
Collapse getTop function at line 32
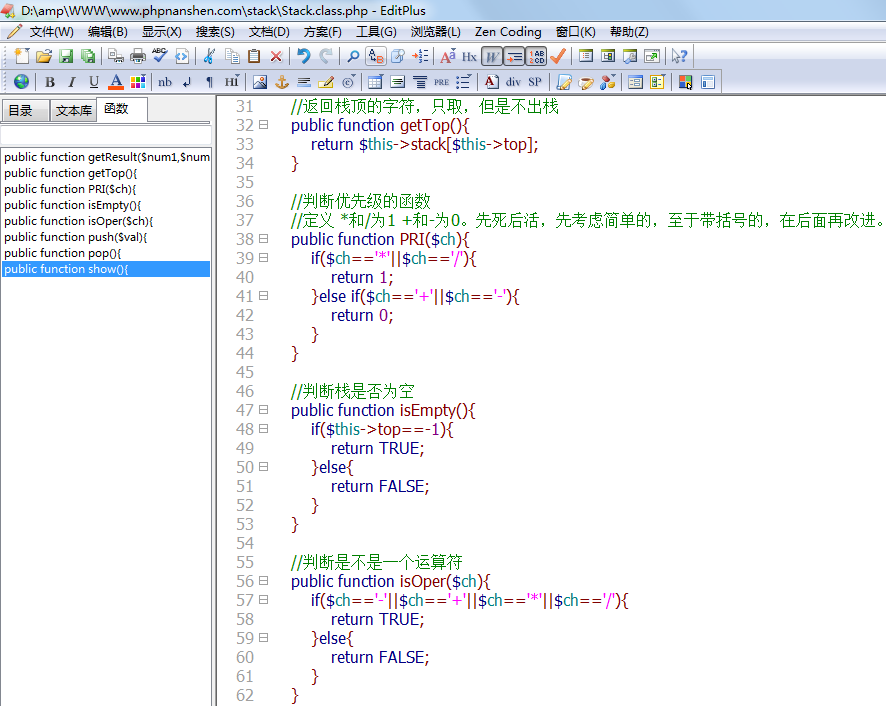(263, 125)
